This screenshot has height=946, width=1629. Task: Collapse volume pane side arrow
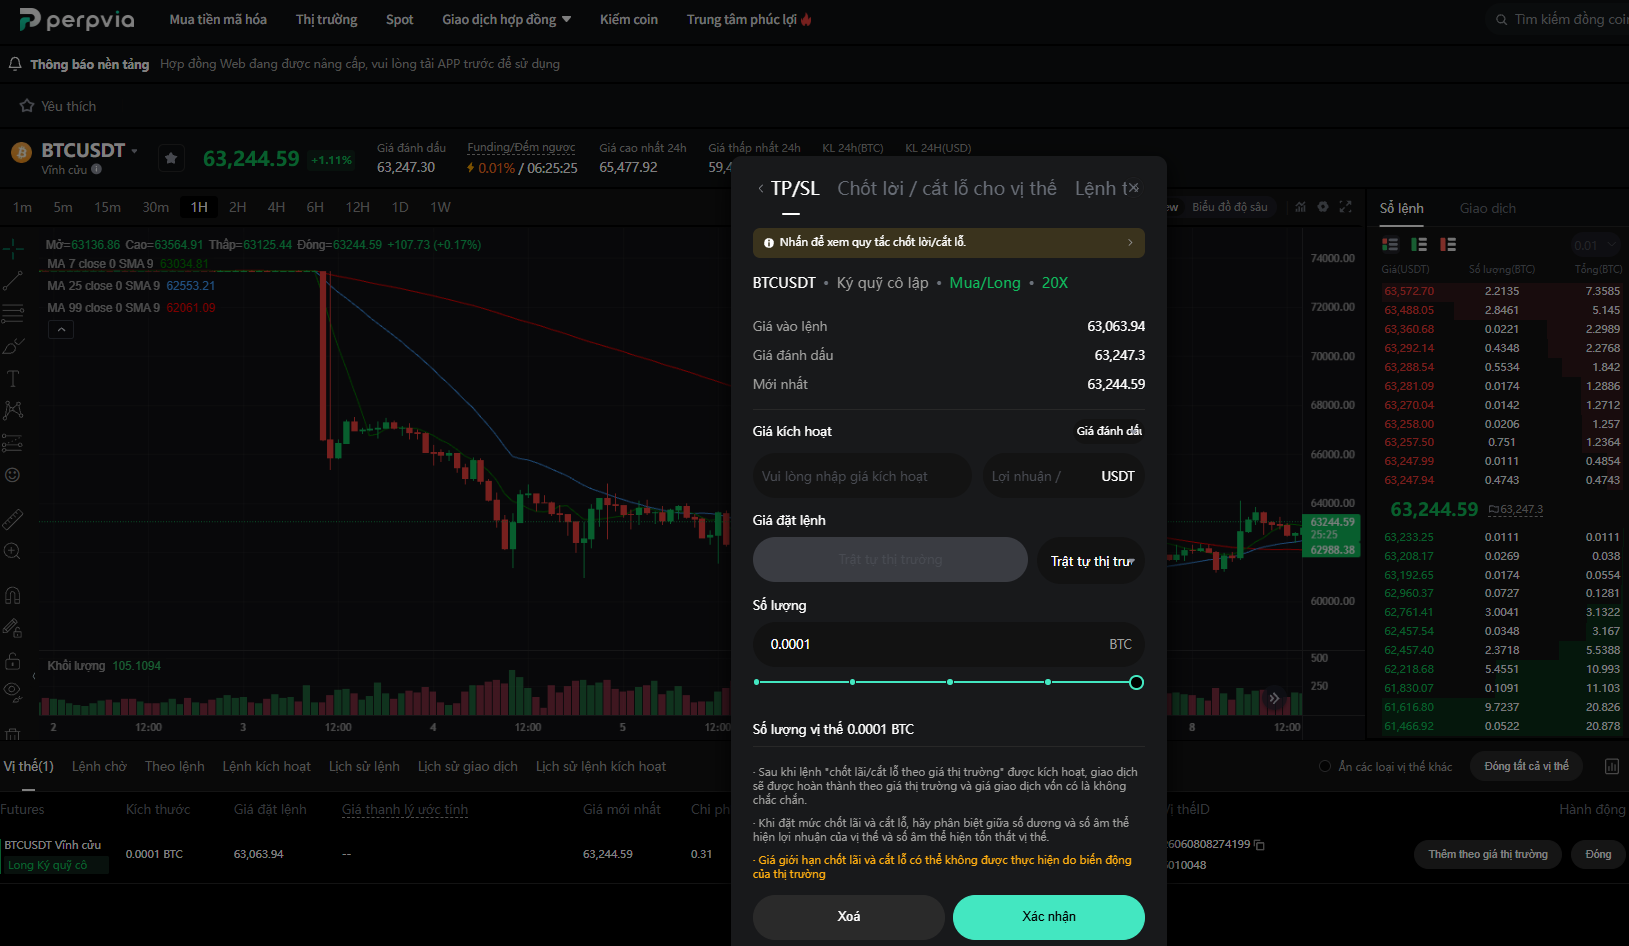click(x=34, y=676)
